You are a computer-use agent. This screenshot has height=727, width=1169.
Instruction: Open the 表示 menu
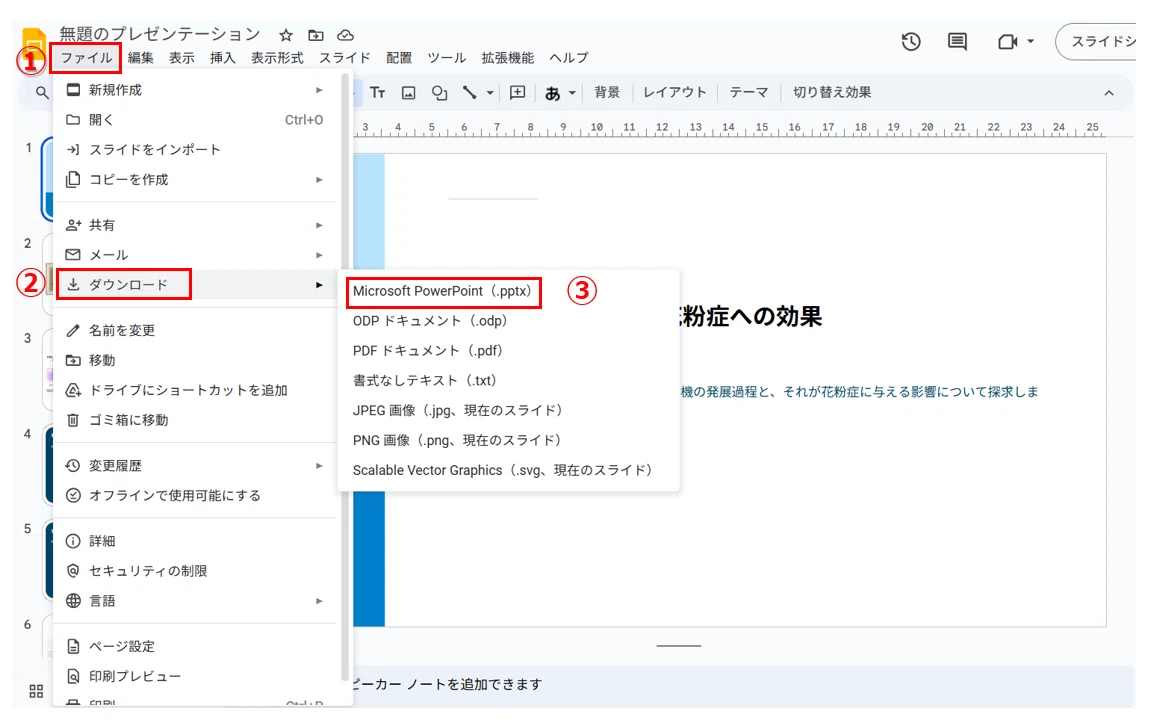coord(181,57)
